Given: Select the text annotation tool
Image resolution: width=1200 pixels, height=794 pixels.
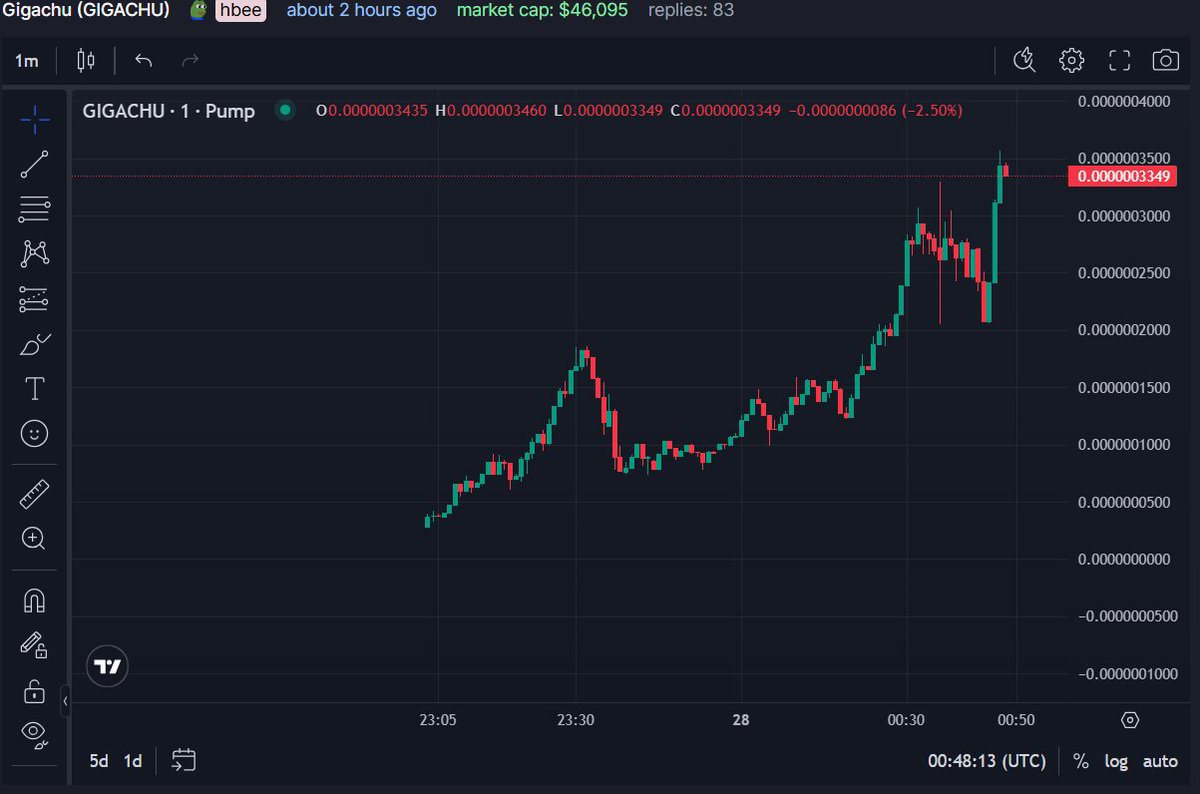Looking at the screenshot, I should pos(34,388).
